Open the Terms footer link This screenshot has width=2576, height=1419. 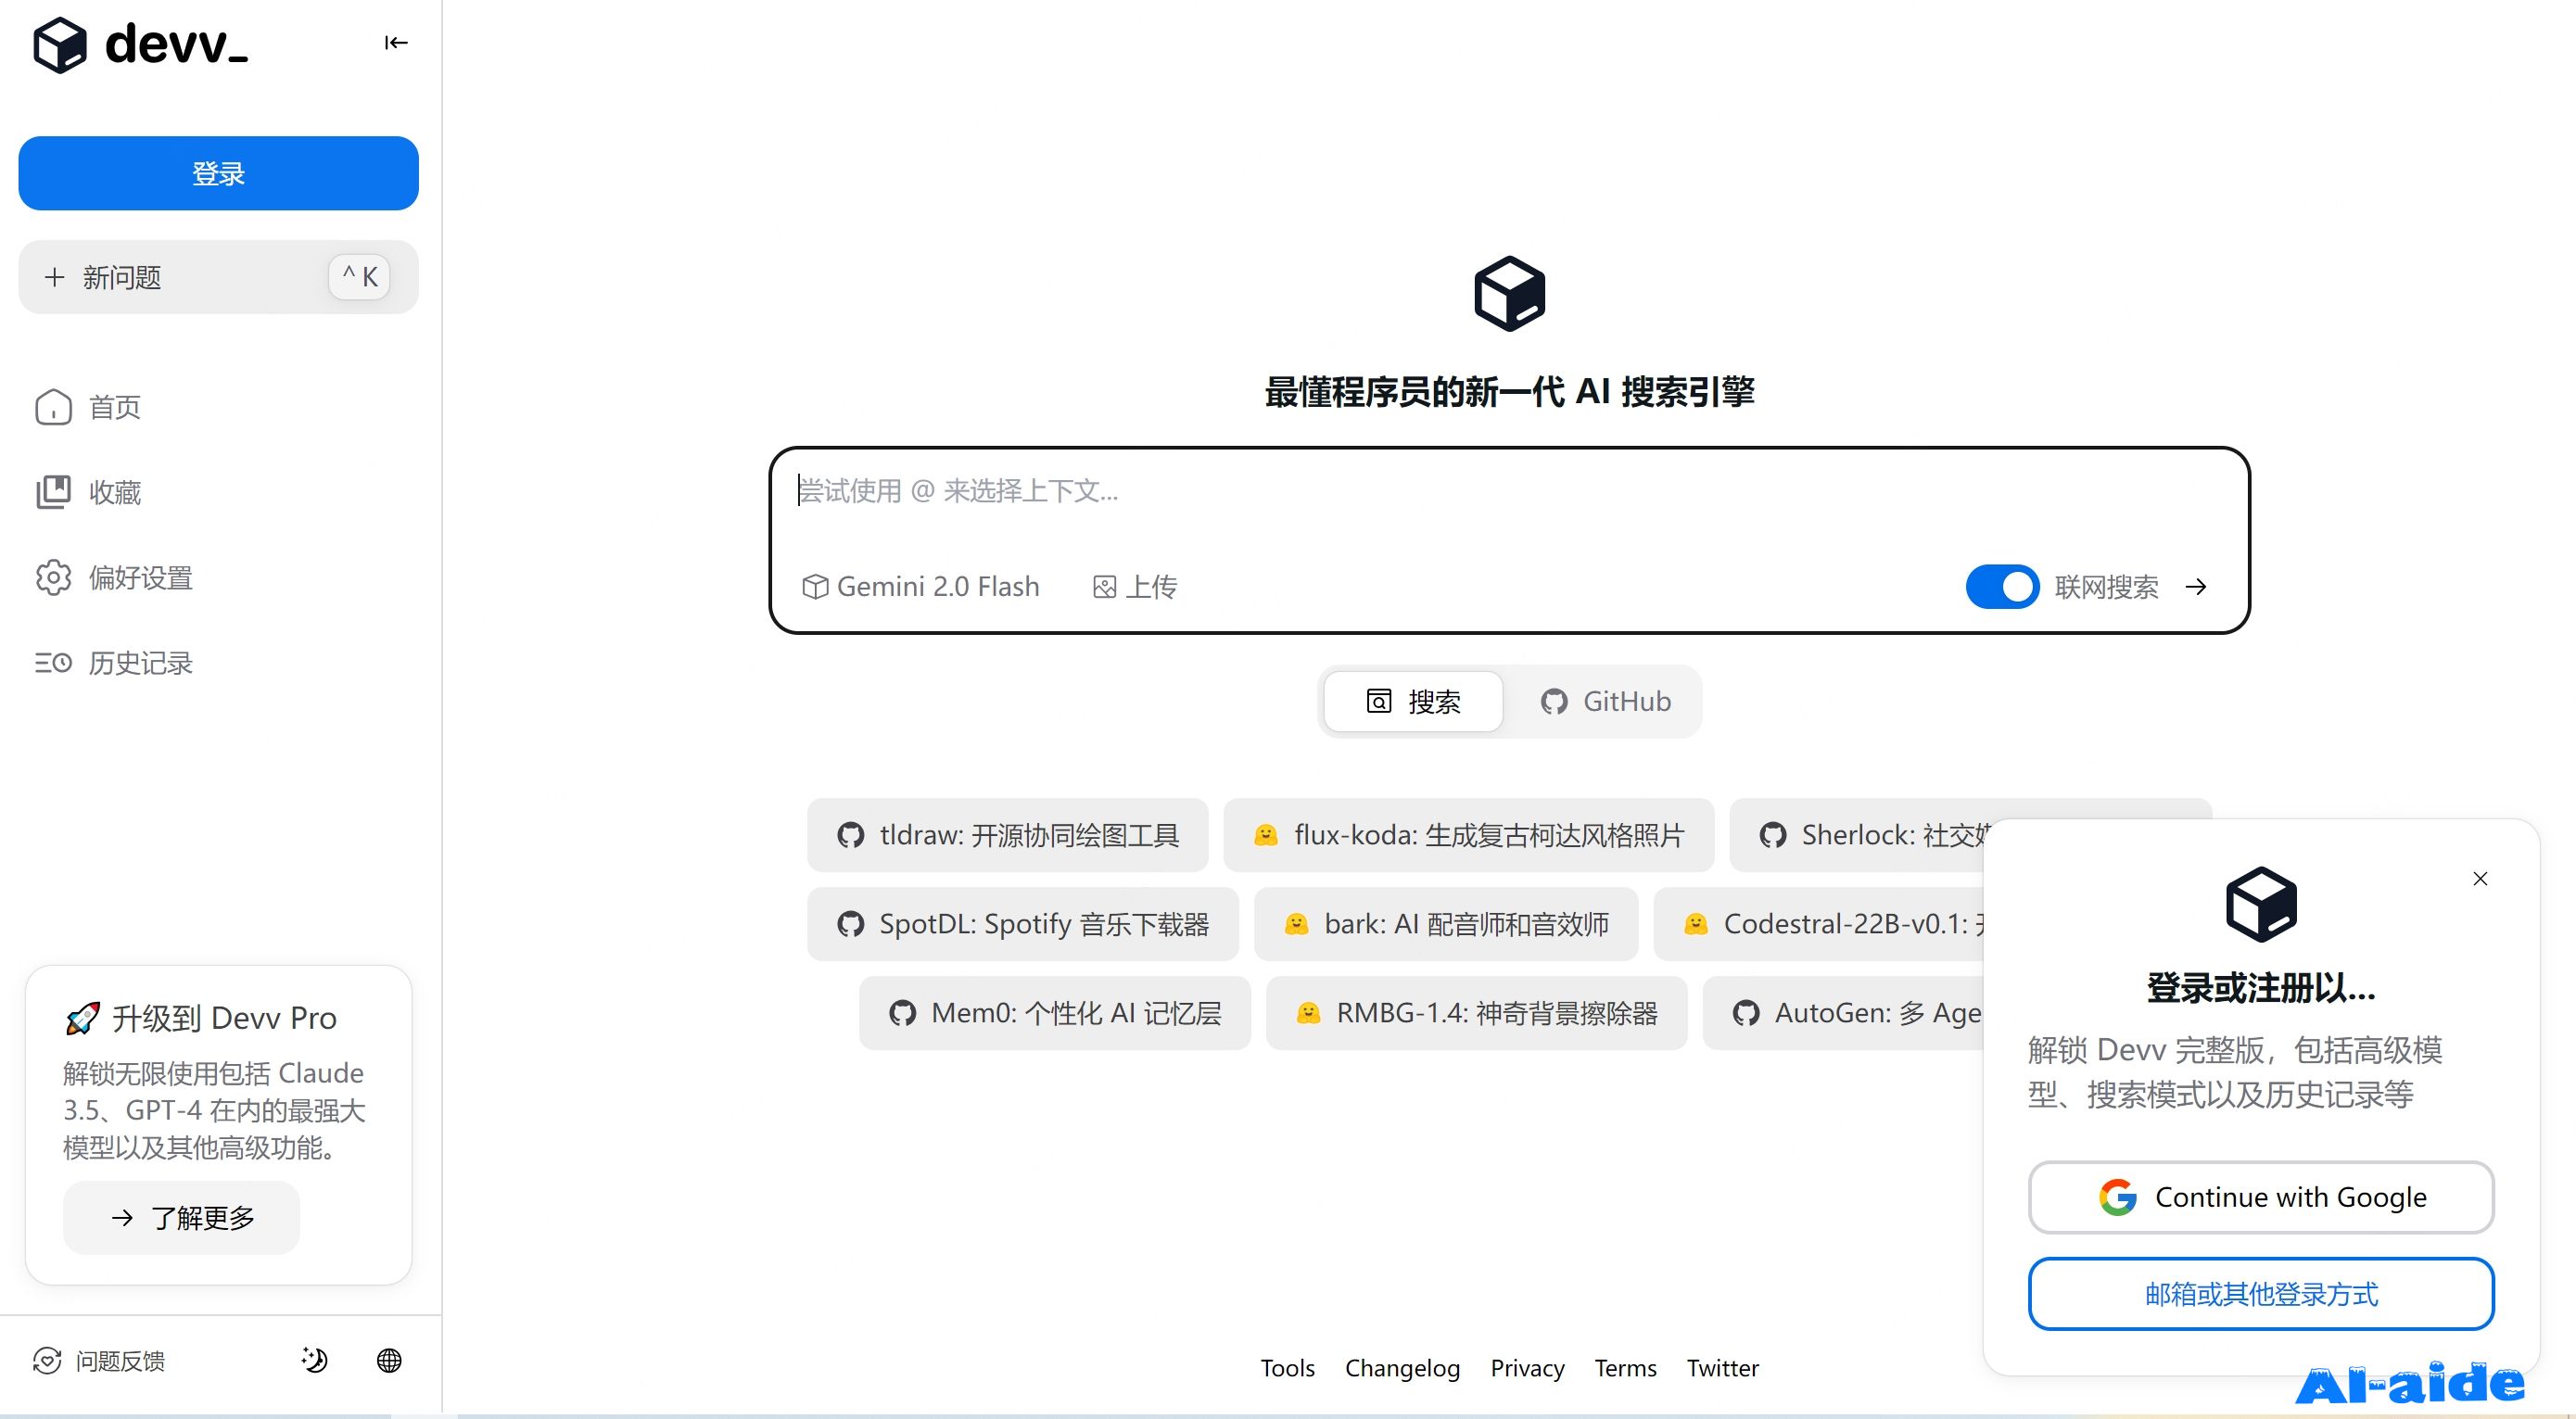pos(1625,1368)
